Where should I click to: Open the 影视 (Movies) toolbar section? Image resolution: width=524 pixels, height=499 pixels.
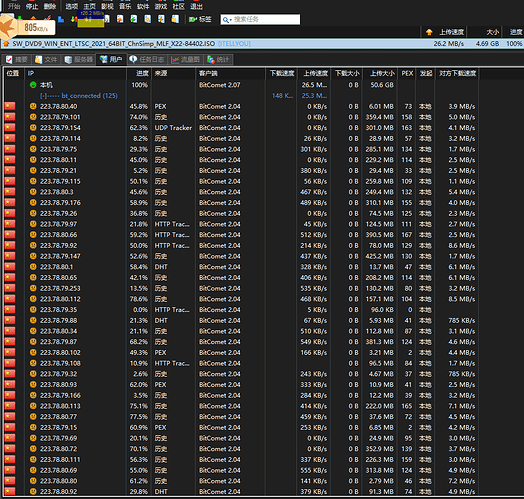107,6
